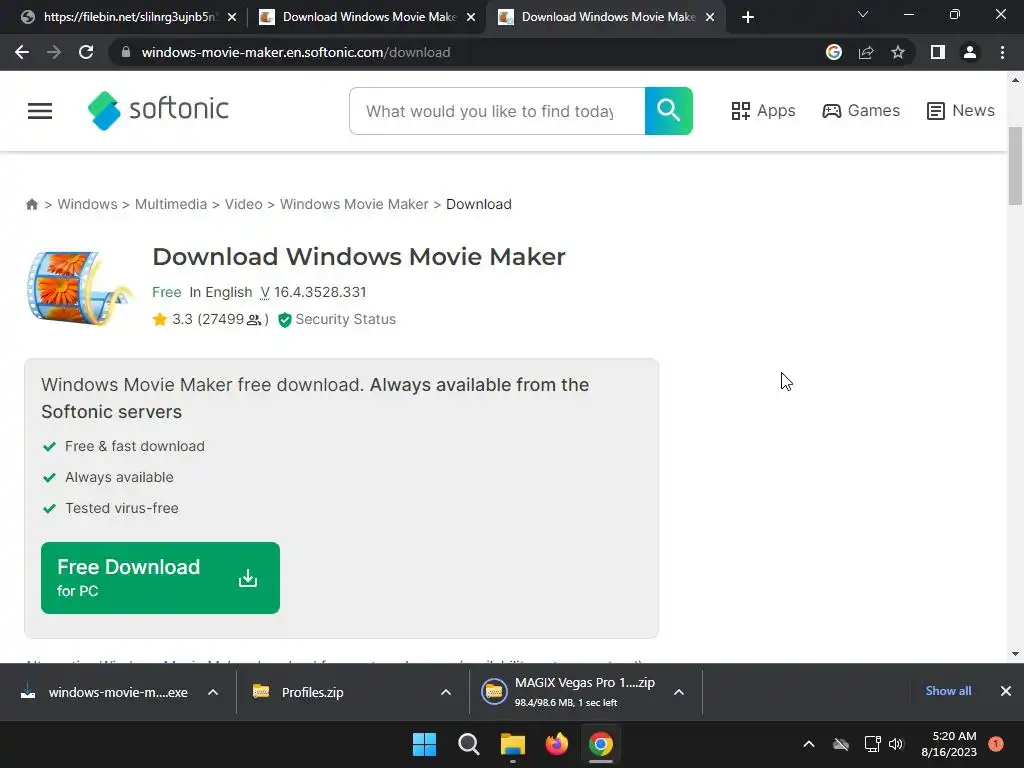This screenshot has height=768, width=1024.
Task: Focus the 'What would you like to find' search box
Action: click(x=497, y=111)
